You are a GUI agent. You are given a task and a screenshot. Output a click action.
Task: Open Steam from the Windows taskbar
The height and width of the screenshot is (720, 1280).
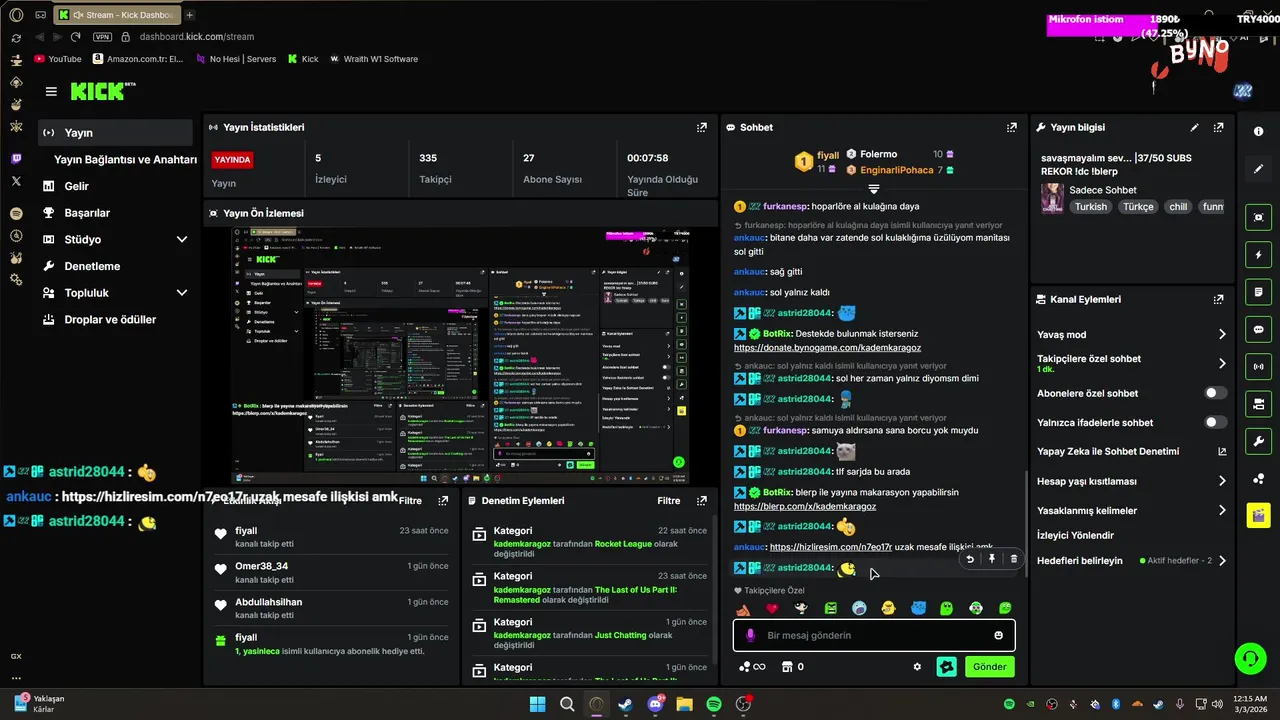coord(626,705)
